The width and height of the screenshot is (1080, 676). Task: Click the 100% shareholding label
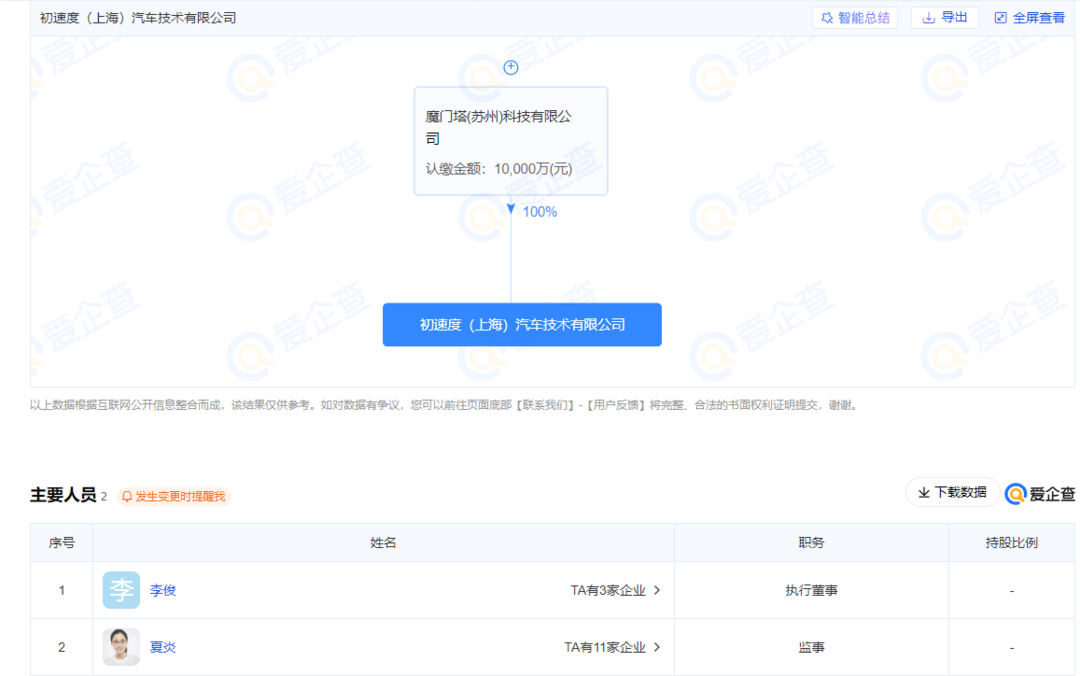539,212
